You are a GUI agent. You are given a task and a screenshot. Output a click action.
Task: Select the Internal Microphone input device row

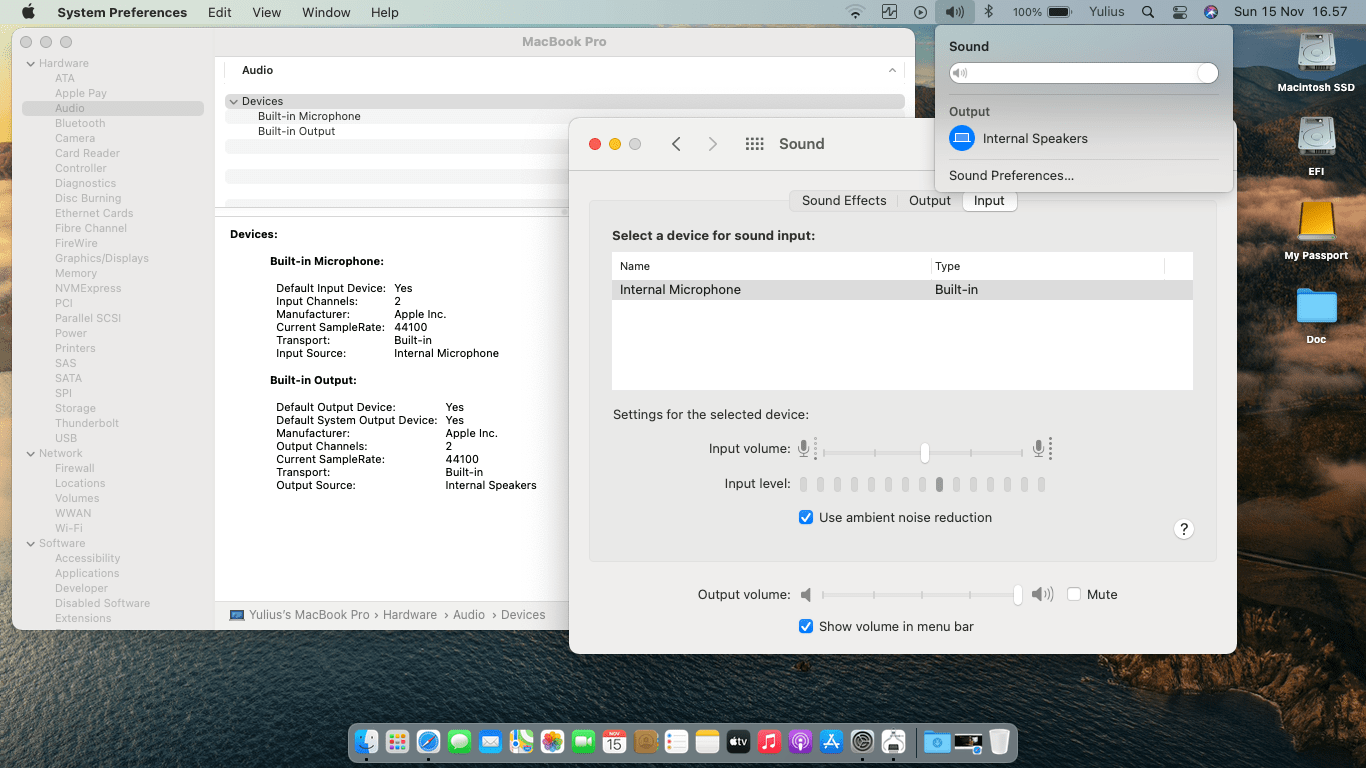pos(902,290)
